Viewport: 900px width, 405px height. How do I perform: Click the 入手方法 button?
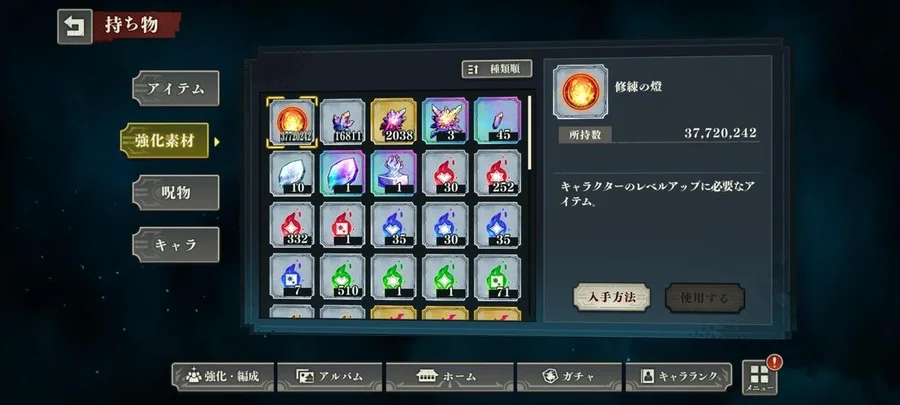click(x=611, y=298)
